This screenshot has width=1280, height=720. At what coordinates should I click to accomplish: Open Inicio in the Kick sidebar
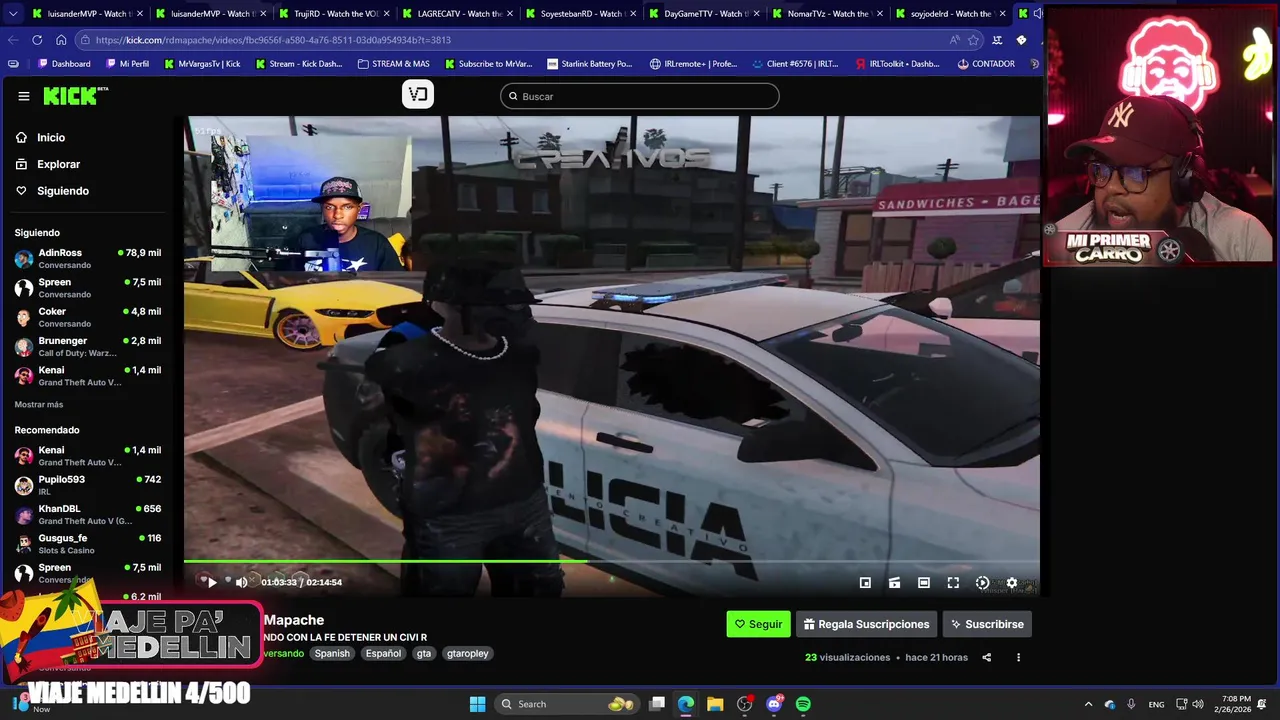(x=51, y=138)
